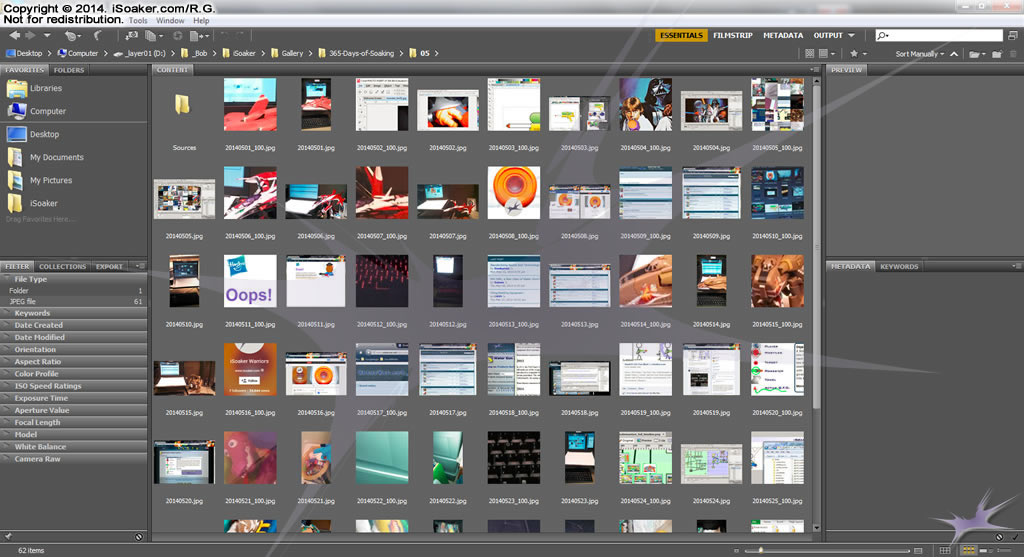The height and width of the screenshot is (557, 1024).
Task: Click the Return to Photoshop boomerang icon
Action: 97,35
